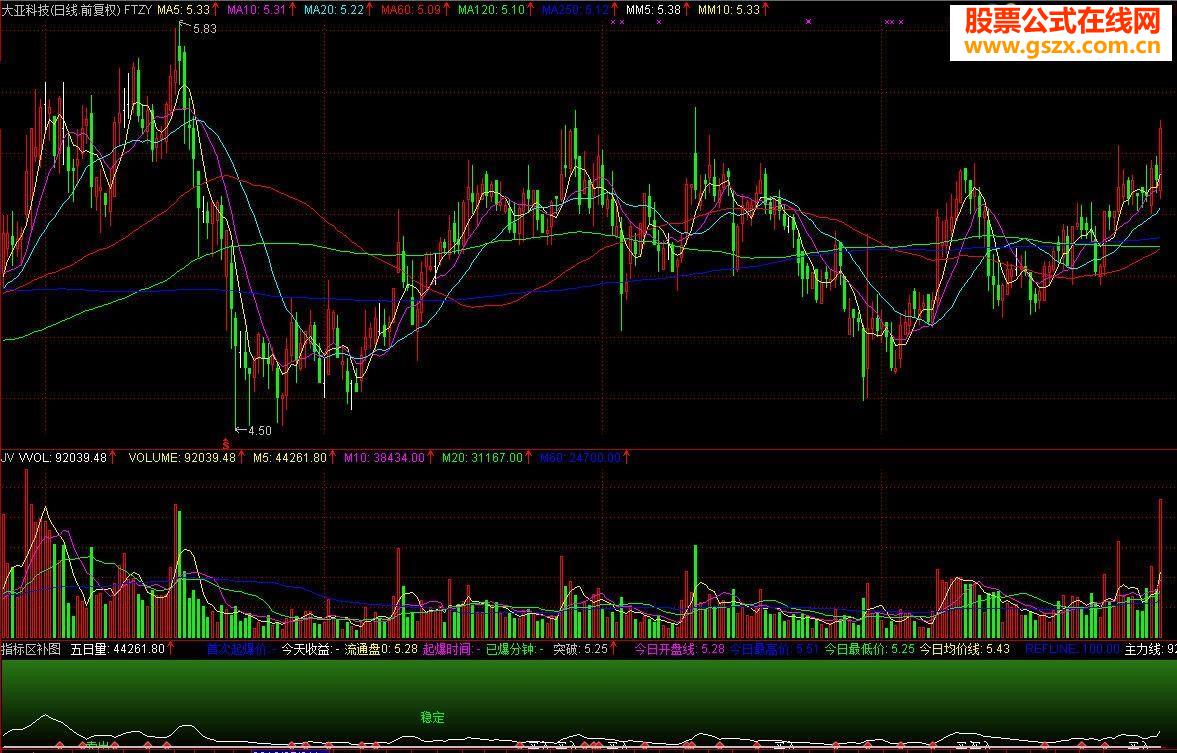Screen dimensions: 1177x753
Task: Select the FTZY indicator name
Action: click(138, 10)
